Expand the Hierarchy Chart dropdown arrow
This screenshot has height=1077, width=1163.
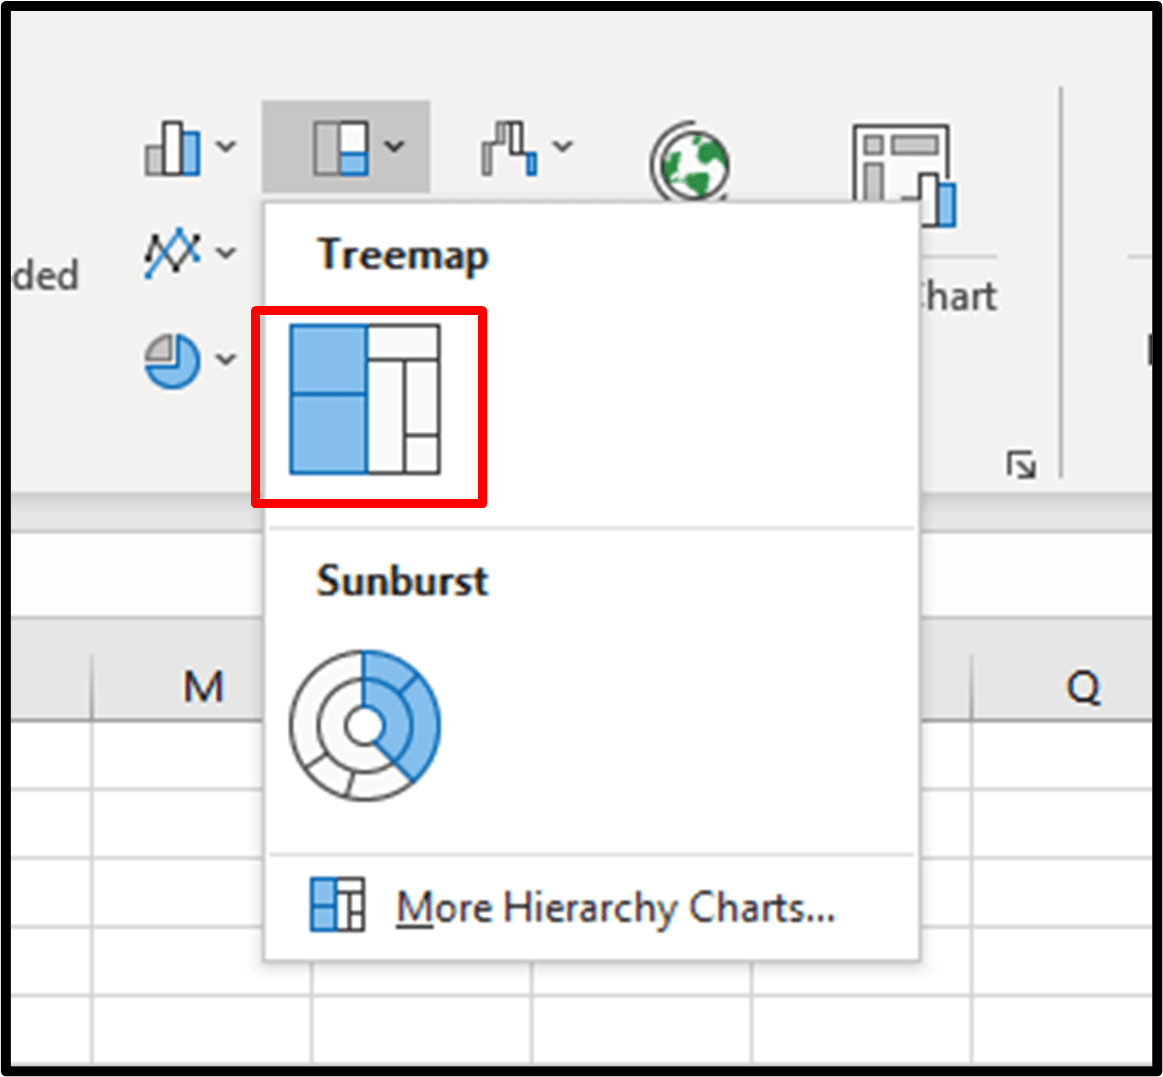coord(395,147)
